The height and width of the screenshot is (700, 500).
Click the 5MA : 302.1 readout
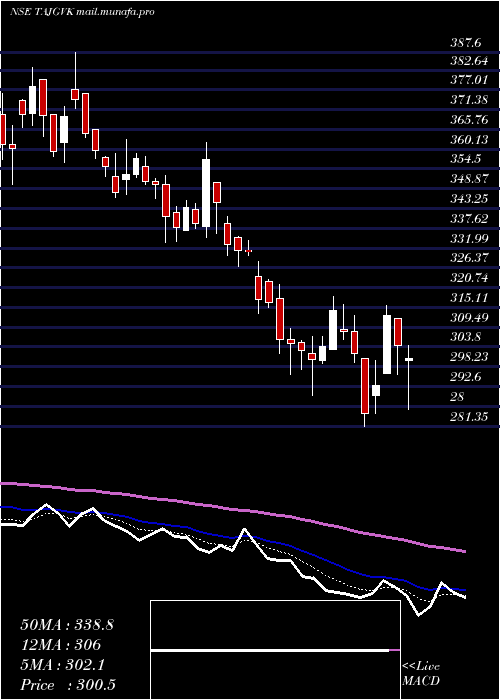click(x=63, y=665)
